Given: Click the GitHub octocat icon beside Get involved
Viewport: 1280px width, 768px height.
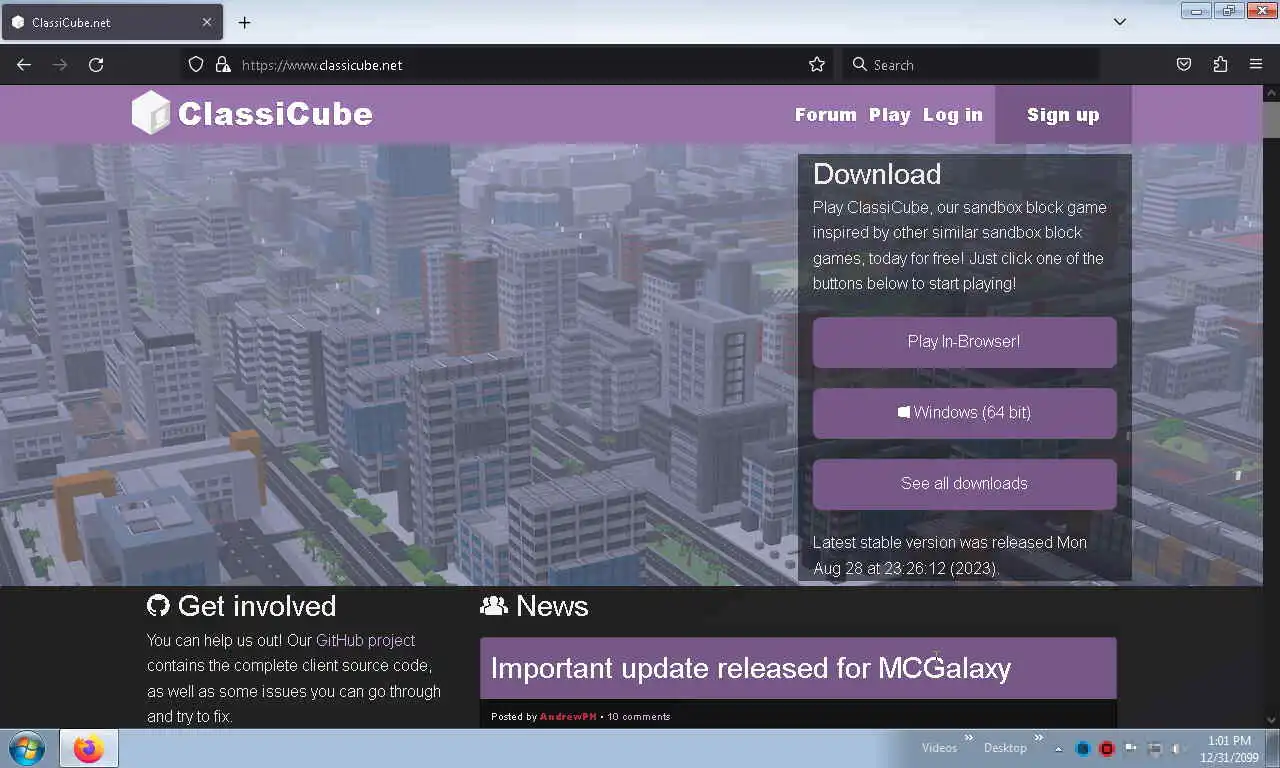Looking at the screenshot, I should click(158, 606).
